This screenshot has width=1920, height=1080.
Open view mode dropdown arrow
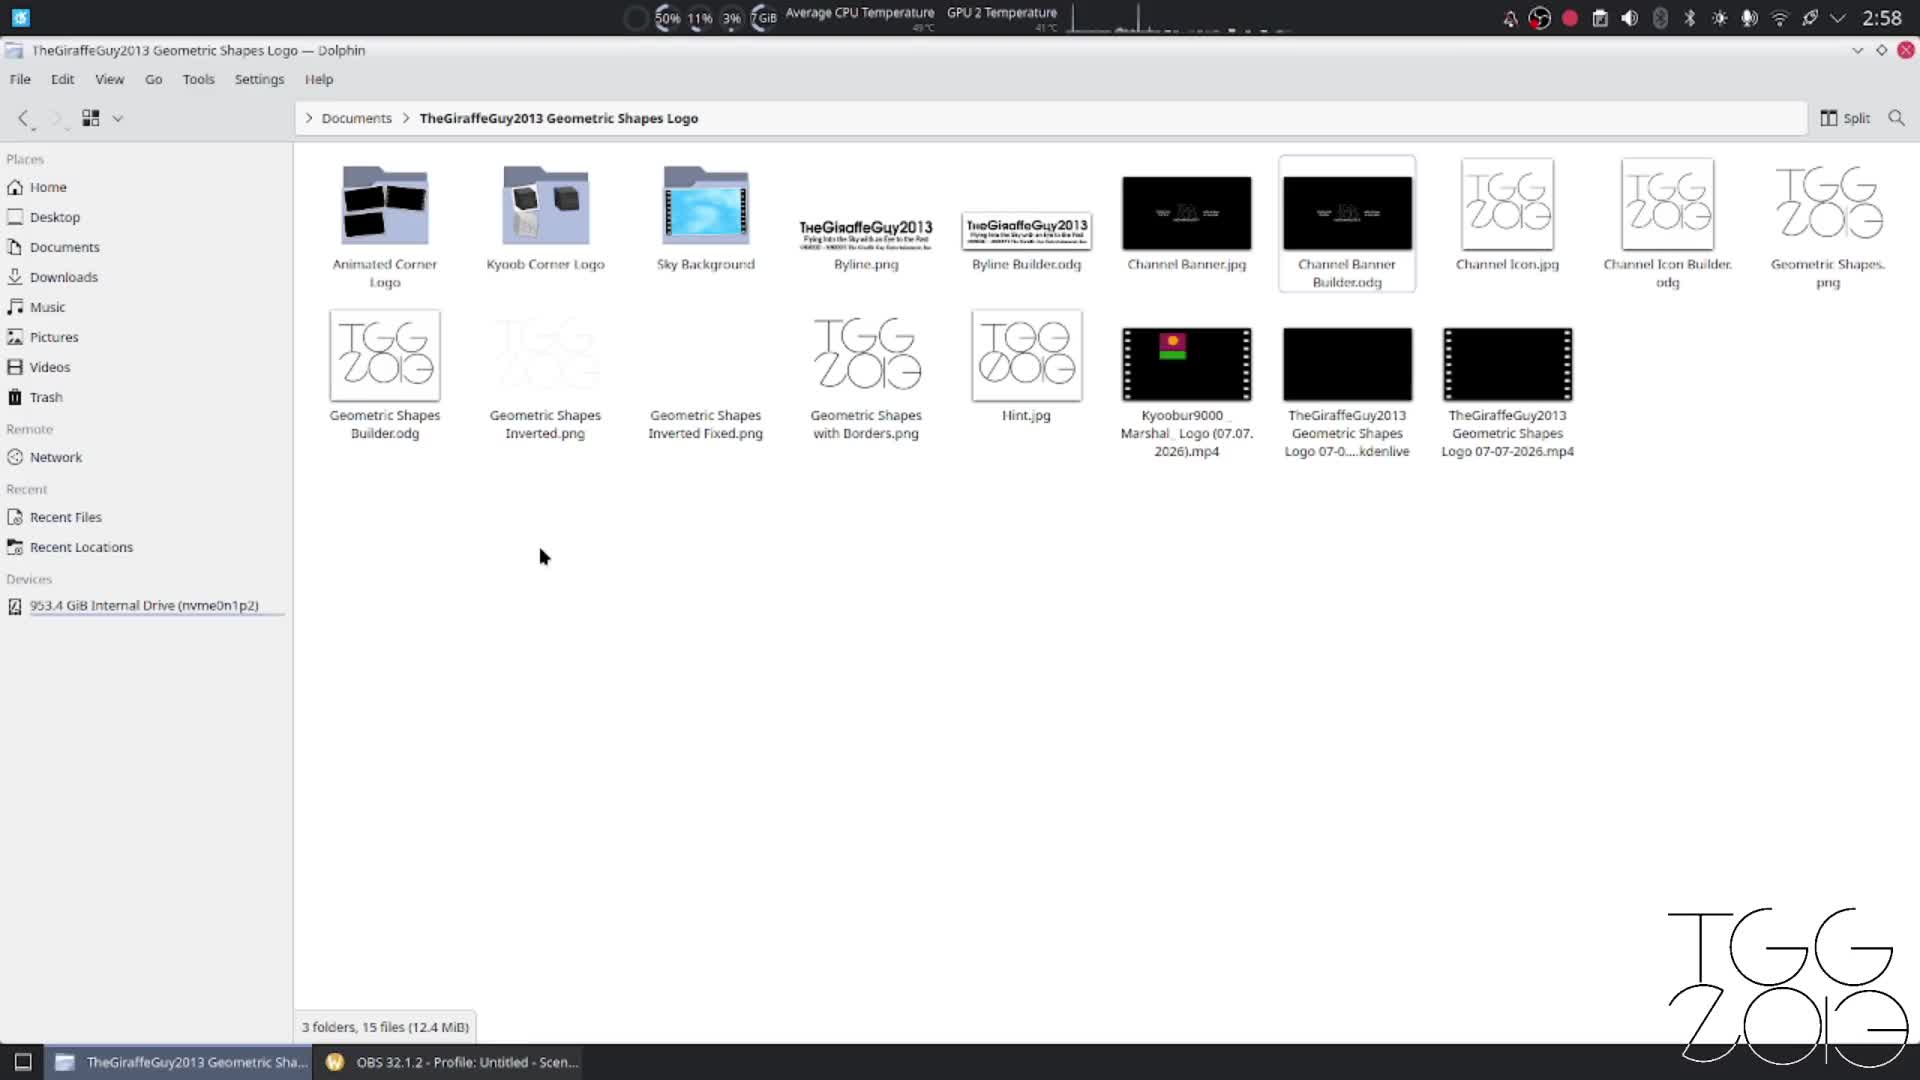(x=118, y=118)
